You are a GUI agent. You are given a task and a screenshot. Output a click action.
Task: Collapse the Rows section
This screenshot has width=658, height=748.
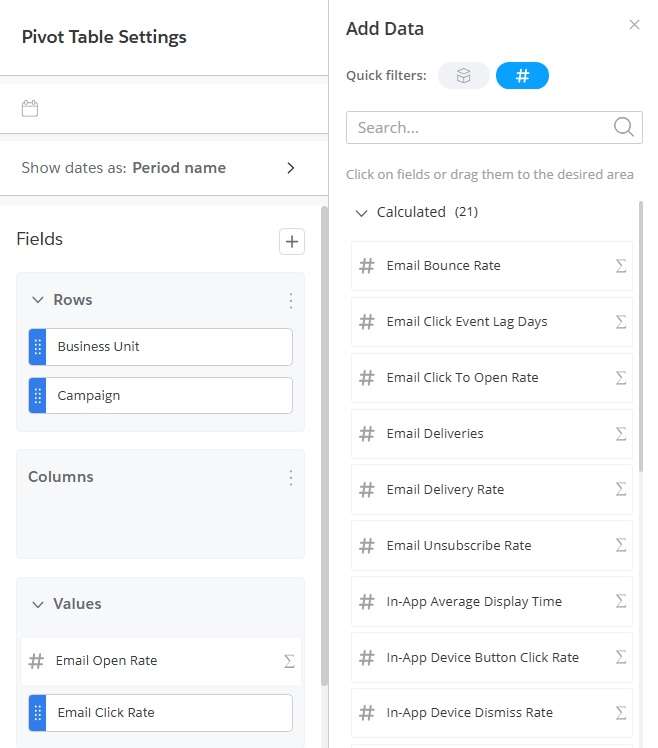pos(38,300)
